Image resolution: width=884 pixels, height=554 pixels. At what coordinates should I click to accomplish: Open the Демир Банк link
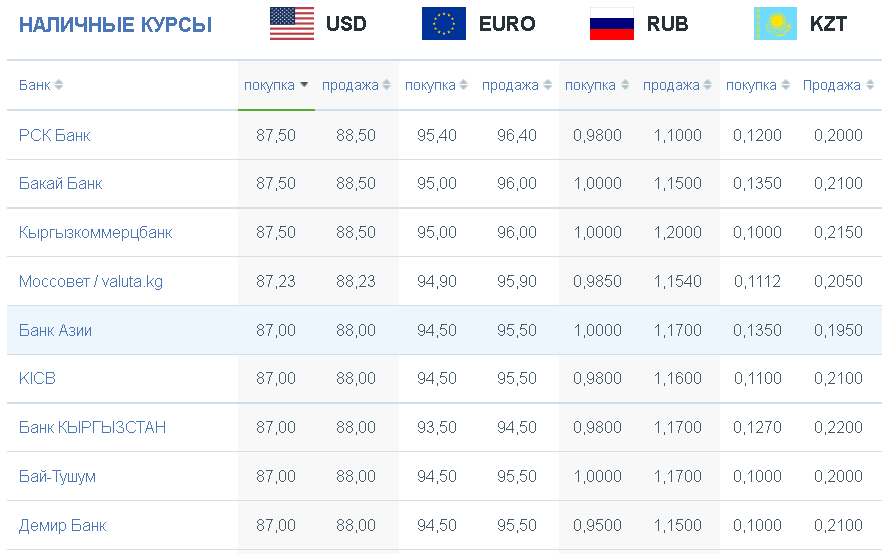tap(63, 525)
